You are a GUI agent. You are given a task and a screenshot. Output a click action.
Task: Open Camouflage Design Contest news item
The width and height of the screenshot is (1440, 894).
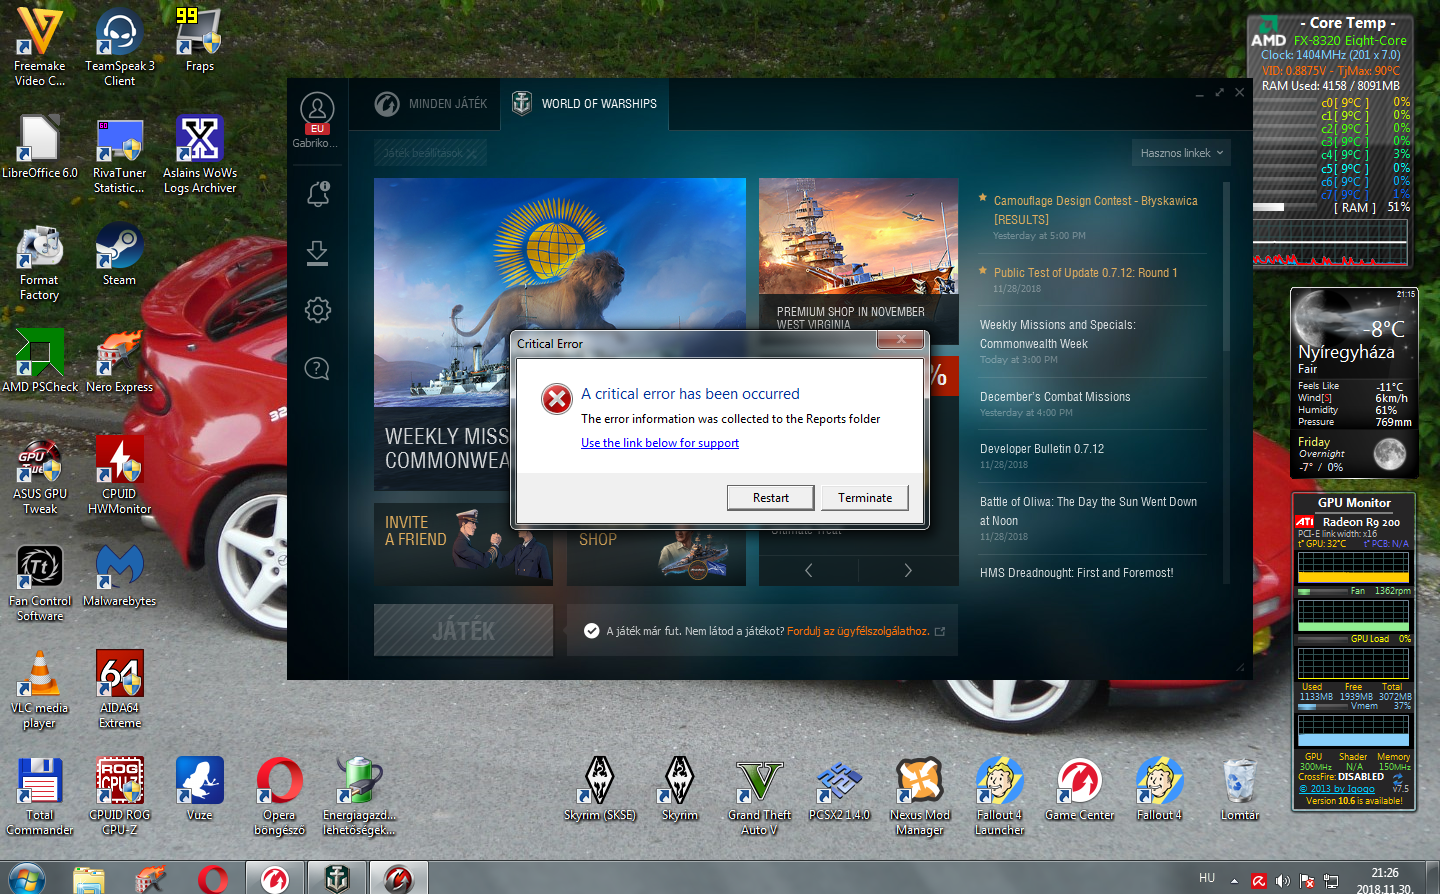1095,210
